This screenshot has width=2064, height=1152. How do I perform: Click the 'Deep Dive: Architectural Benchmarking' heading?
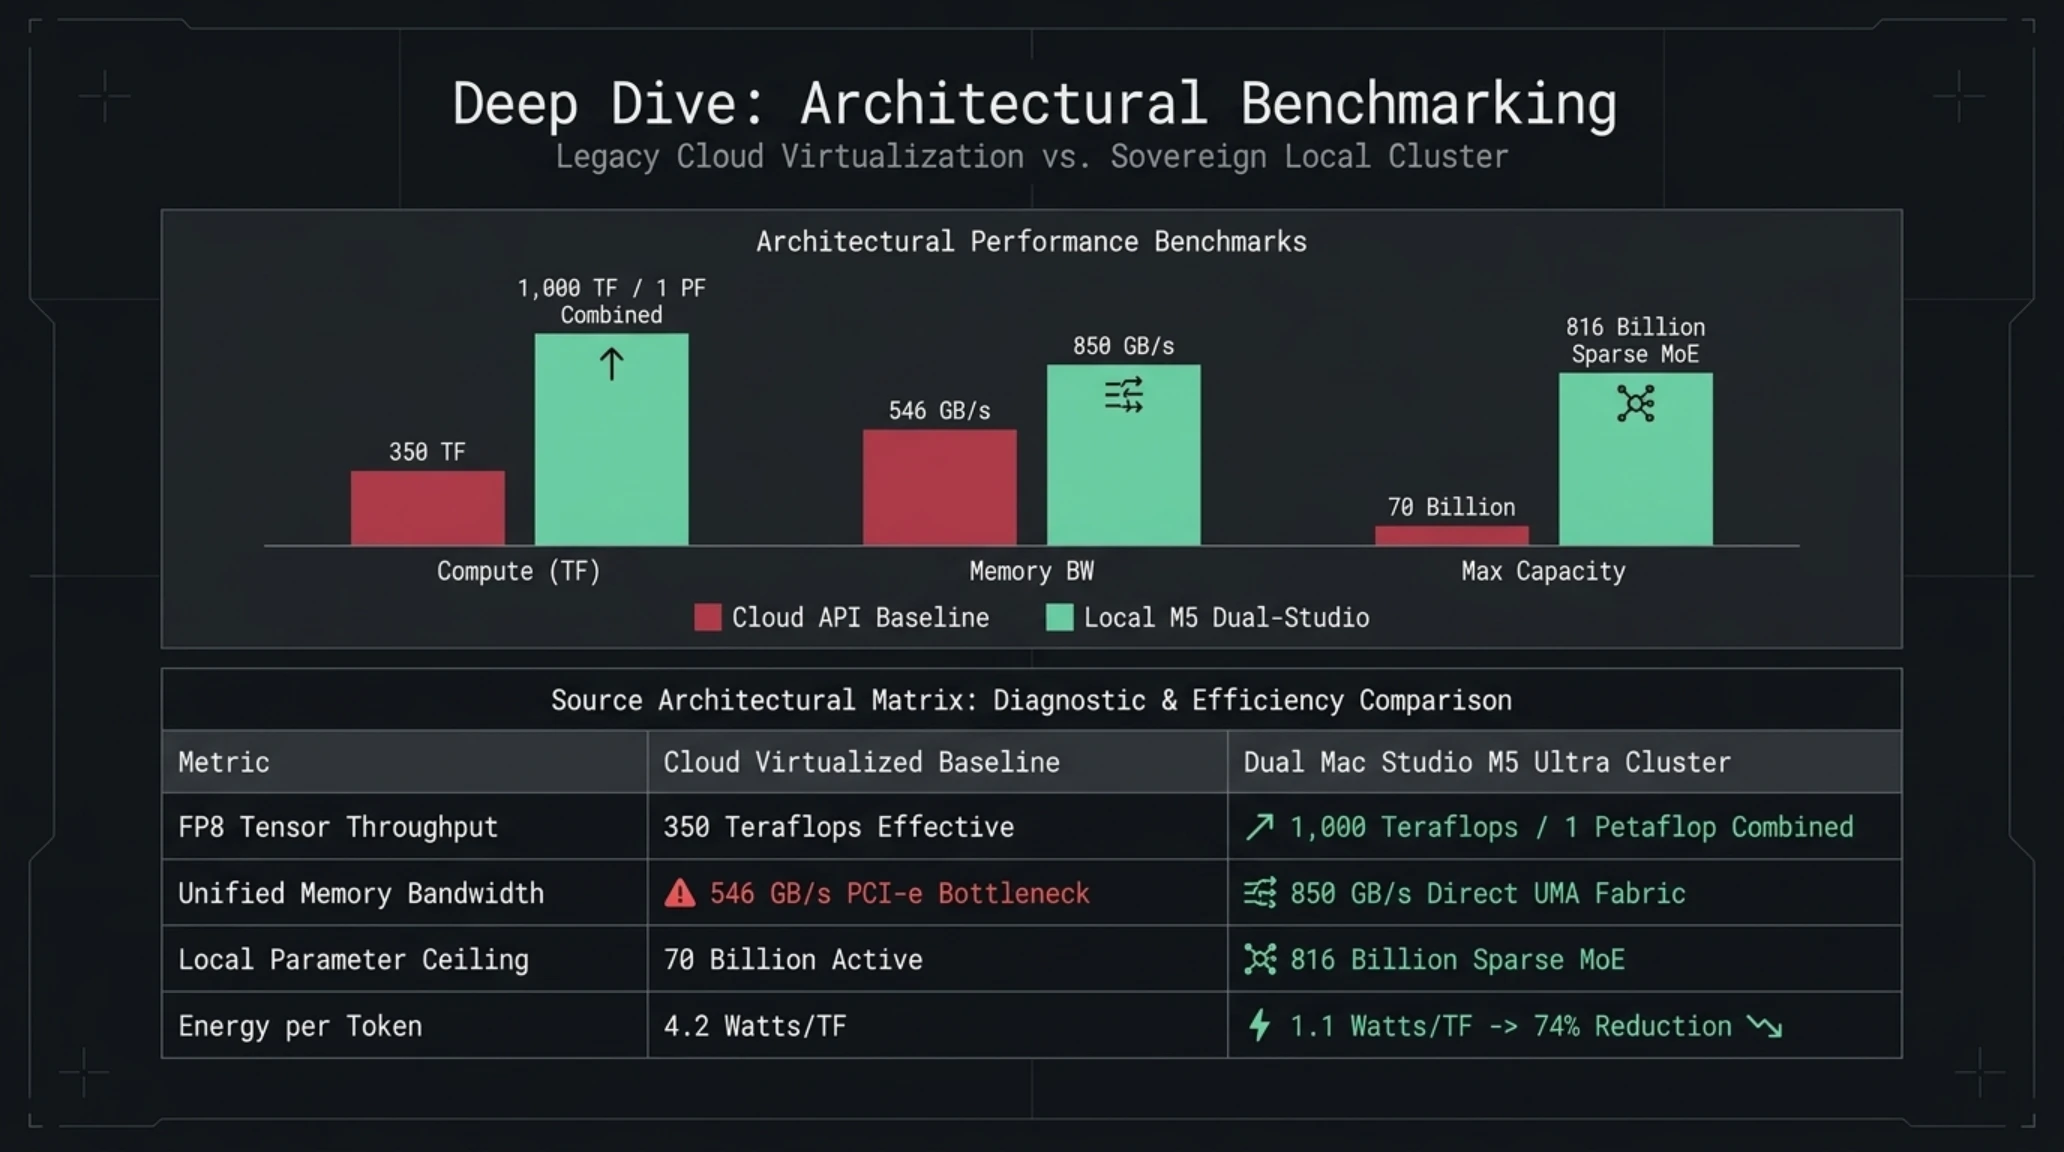1034,104
